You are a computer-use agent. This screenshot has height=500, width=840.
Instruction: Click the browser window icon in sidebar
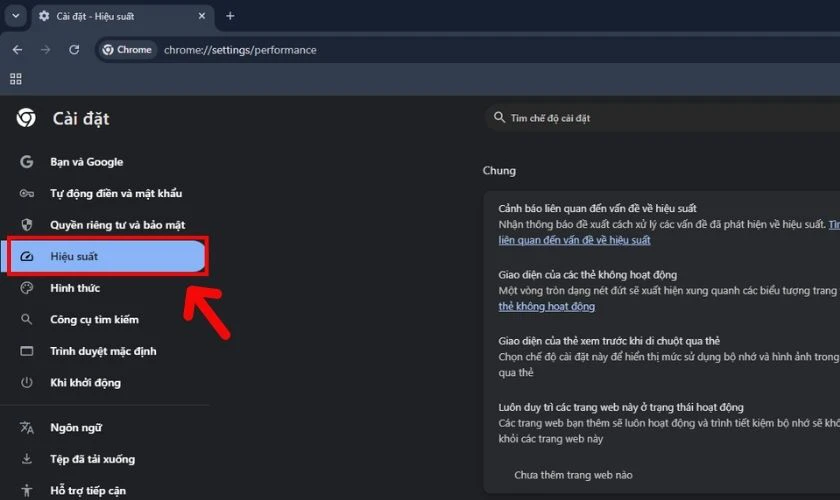[x=26, y=351]
